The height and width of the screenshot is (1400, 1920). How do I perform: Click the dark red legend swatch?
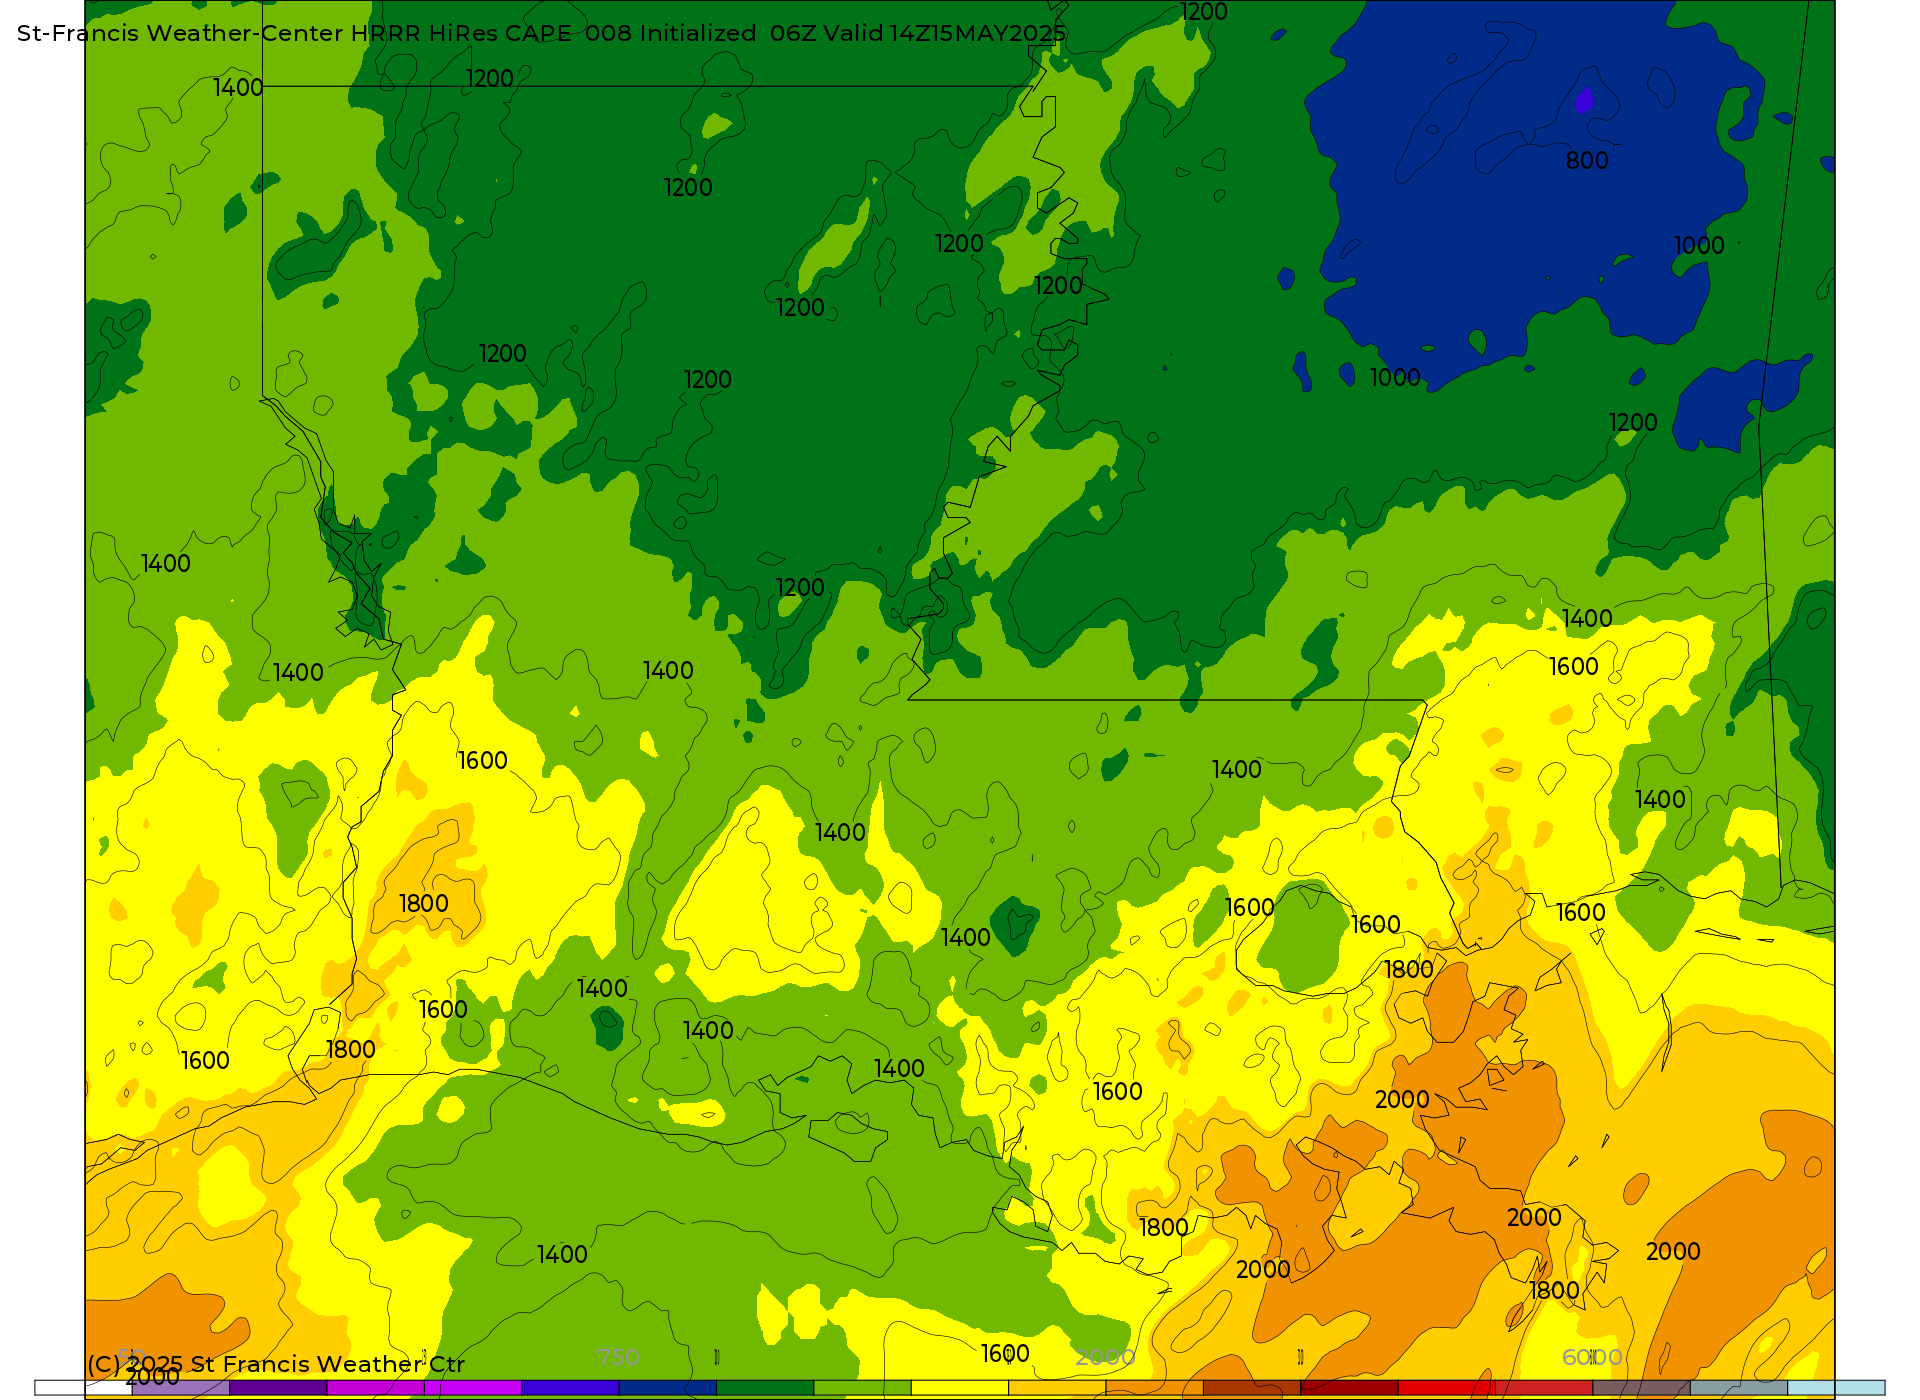point(1349,1388)
